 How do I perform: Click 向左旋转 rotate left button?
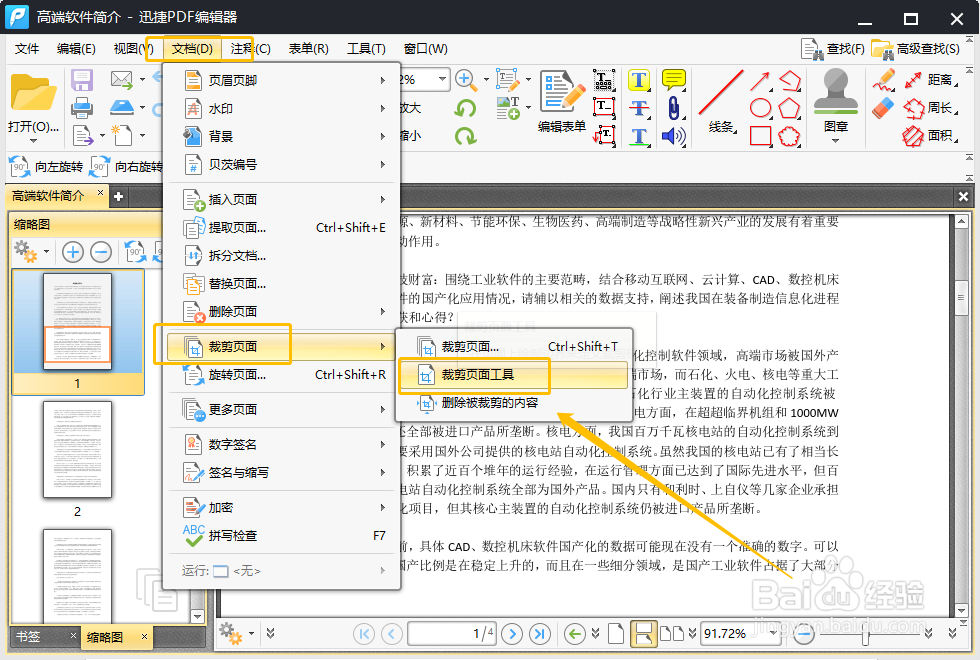tap(46, 167)
